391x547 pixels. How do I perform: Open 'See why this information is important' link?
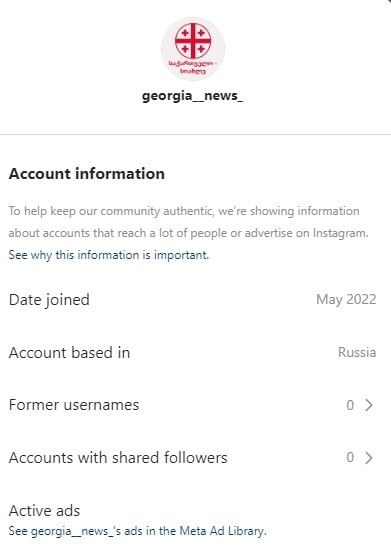click(x=109, y=255)
